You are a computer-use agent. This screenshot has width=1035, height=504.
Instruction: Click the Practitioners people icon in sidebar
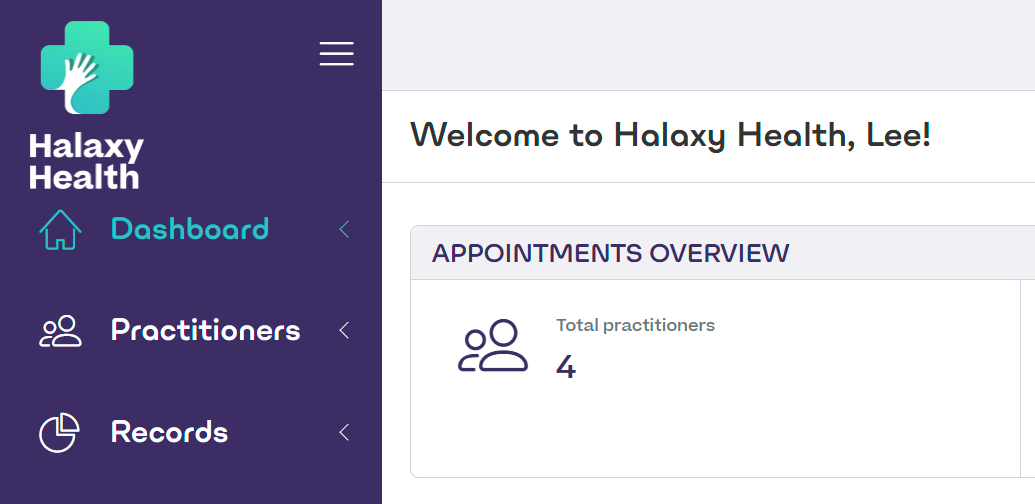point(60,331)
